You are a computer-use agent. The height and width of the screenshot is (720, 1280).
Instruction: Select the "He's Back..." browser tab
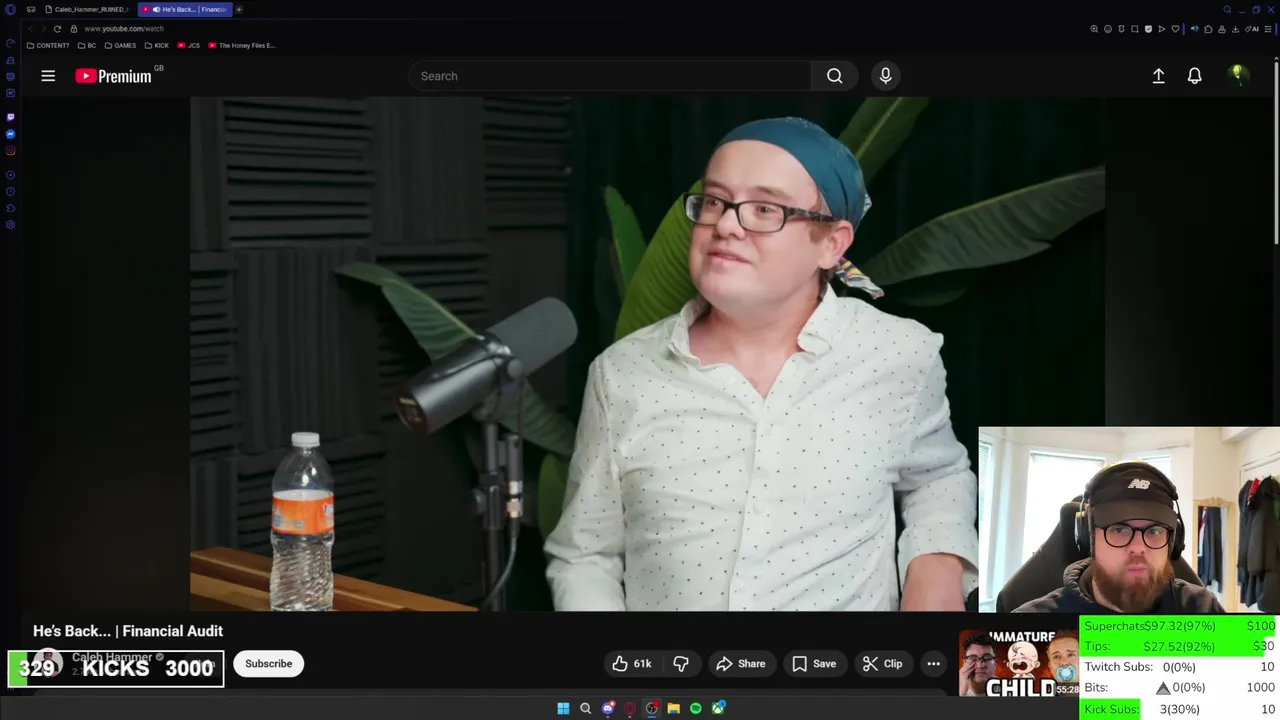coord(186,9)
